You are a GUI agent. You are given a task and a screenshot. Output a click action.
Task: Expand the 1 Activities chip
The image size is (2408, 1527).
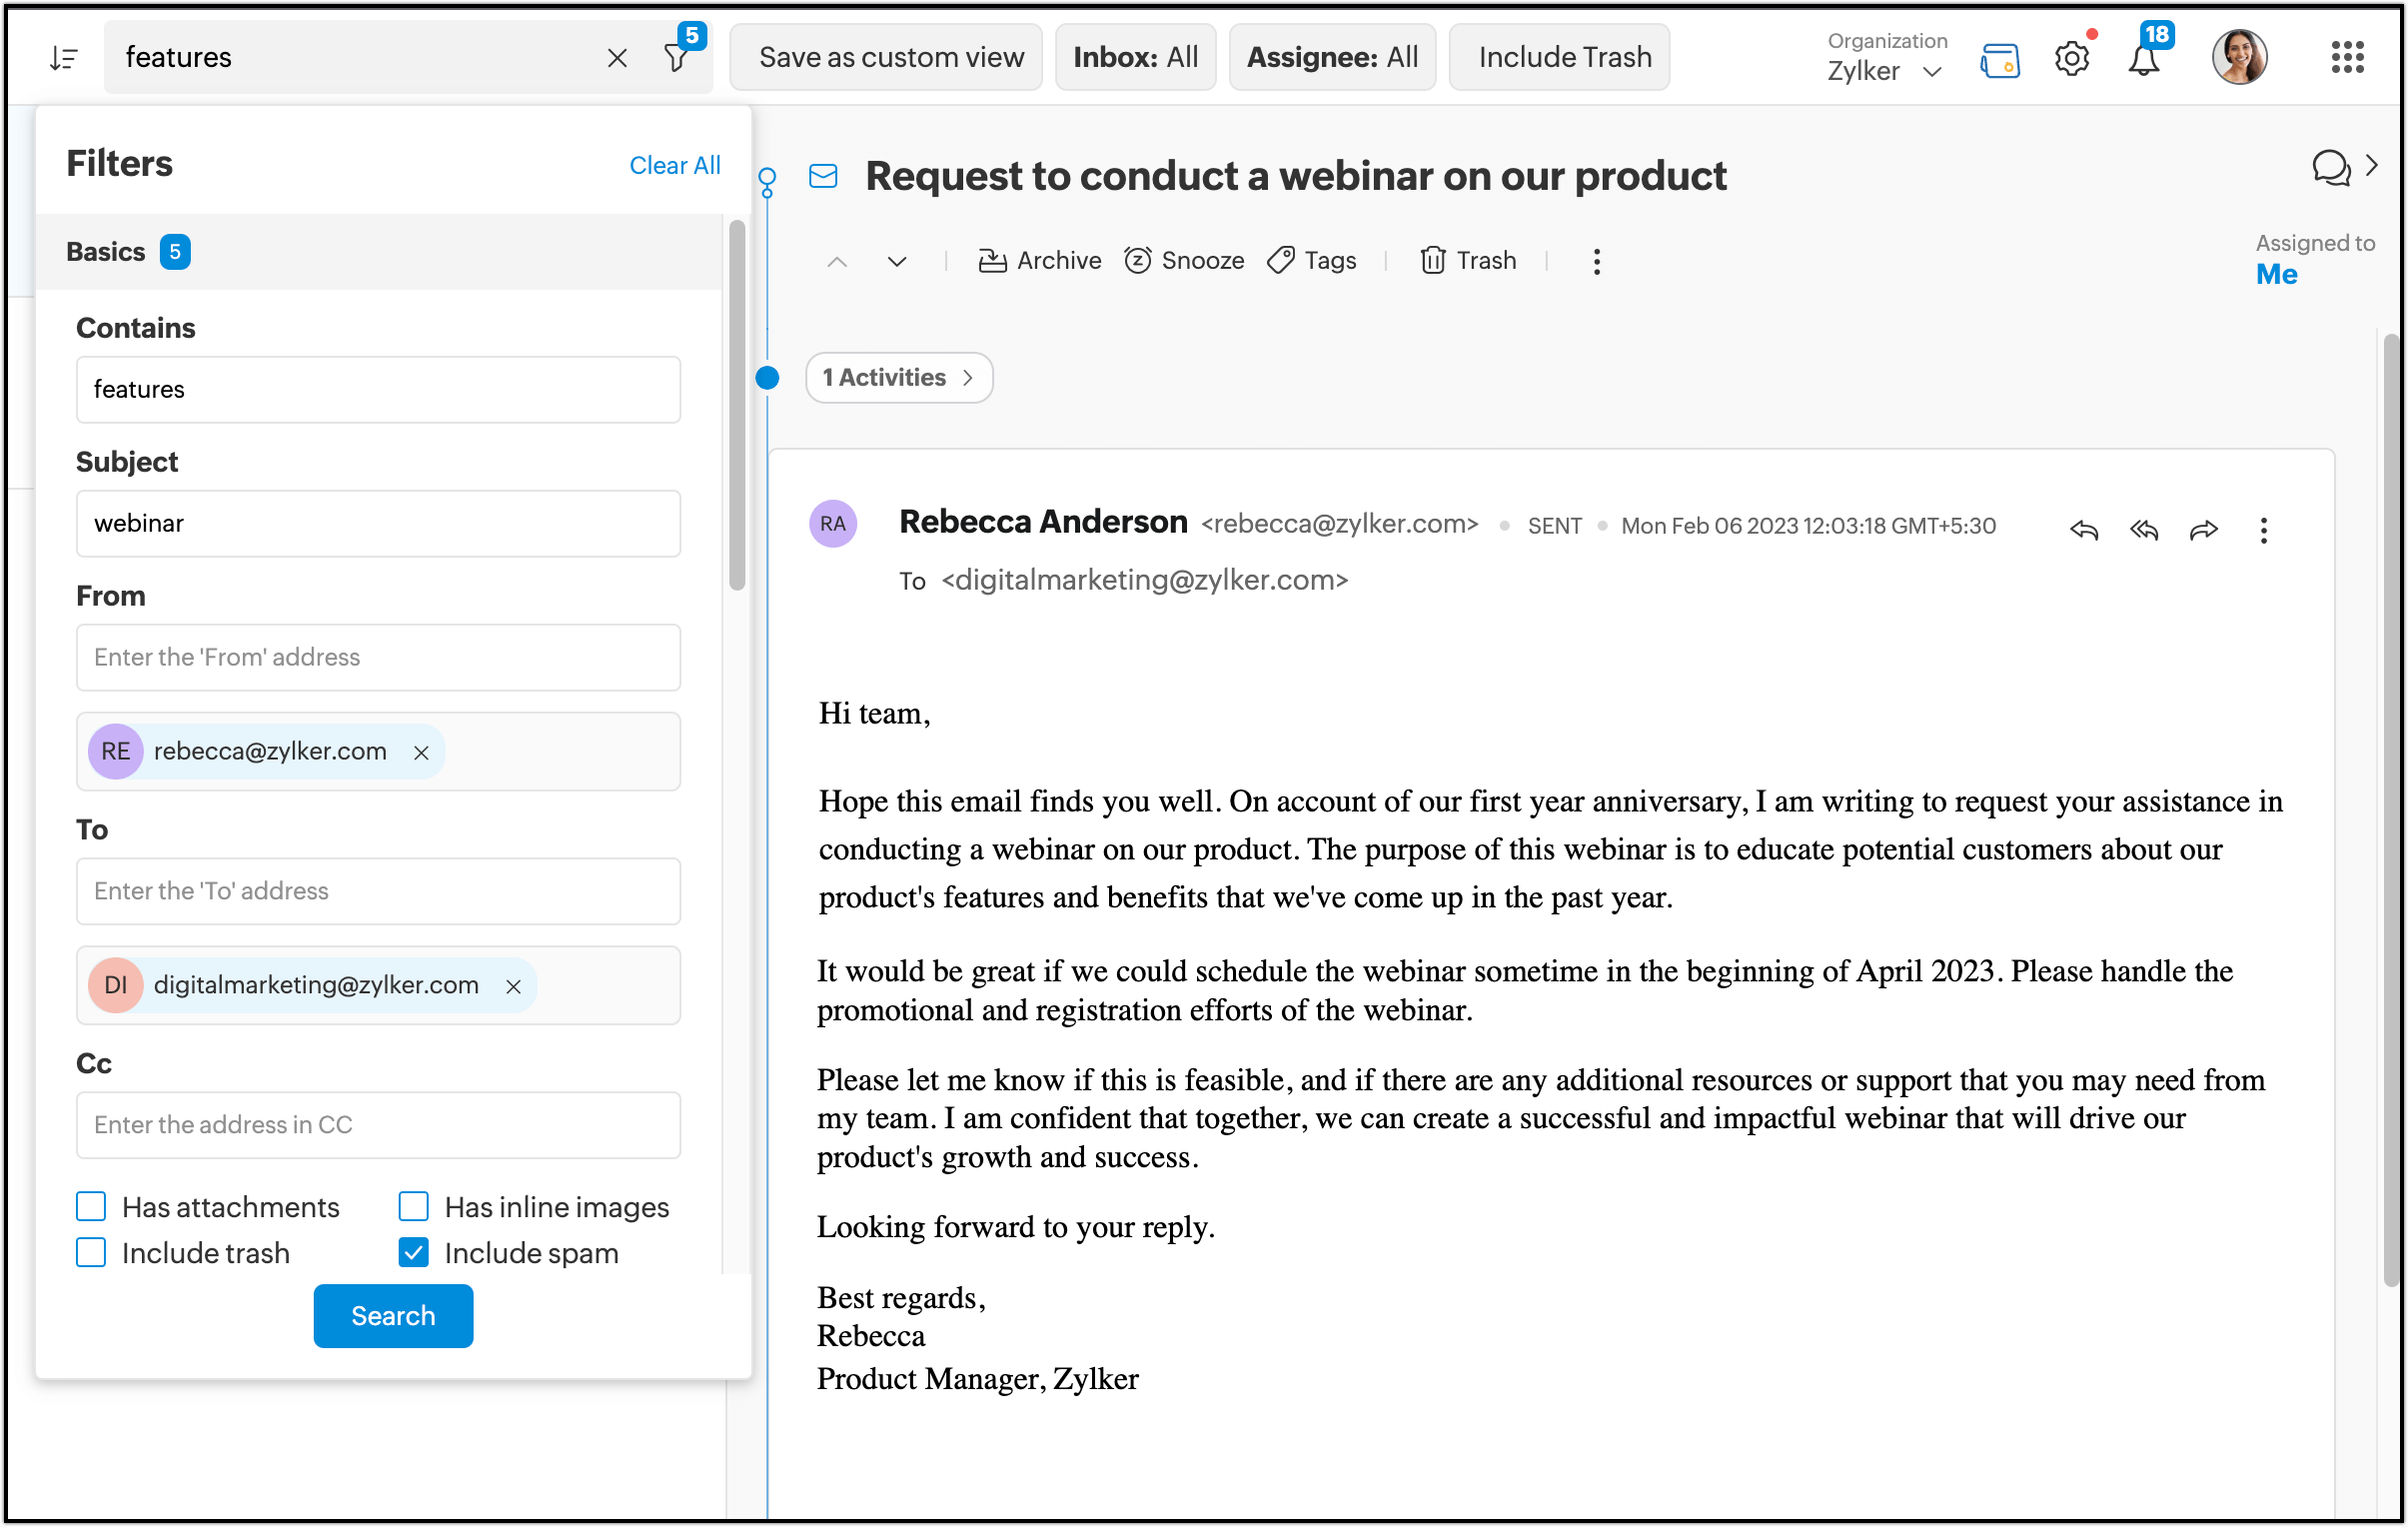[x=898, y=378]
